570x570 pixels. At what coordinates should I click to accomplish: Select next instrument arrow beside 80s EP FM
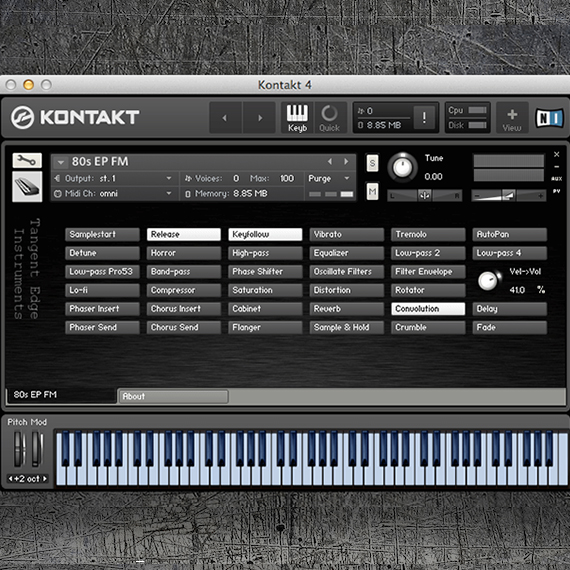(x=346, y=161)
